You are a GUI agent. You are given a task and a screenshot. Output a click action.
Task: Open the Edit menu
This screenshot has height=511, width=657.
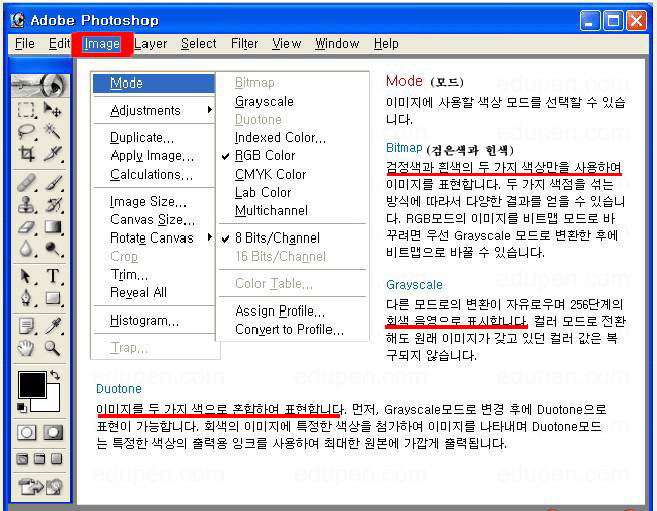59,44
